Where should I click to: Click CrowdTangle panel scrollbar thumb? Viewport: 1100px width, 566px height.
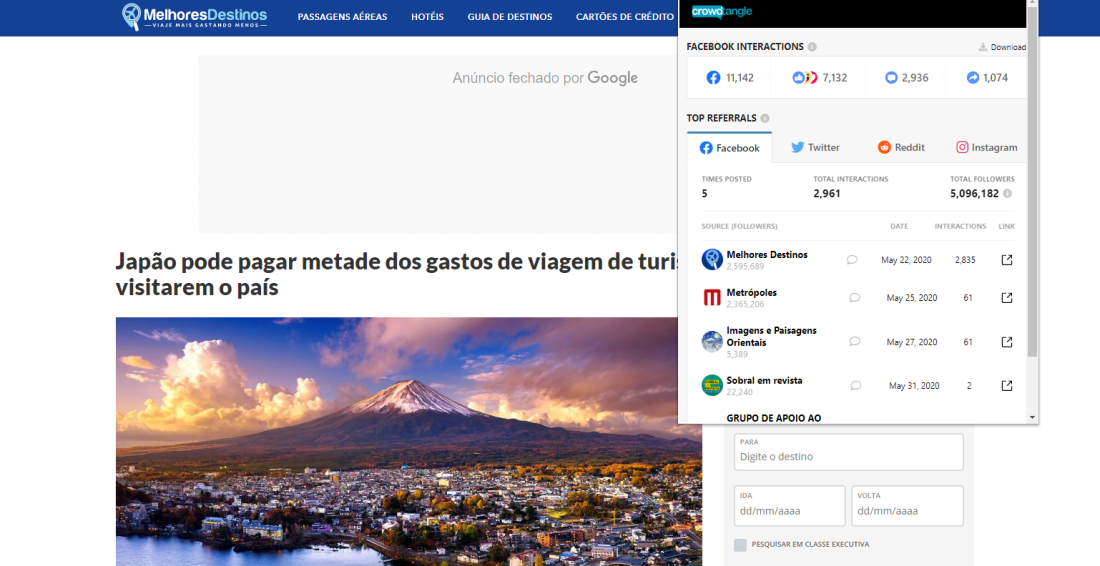click(1032, 182)
